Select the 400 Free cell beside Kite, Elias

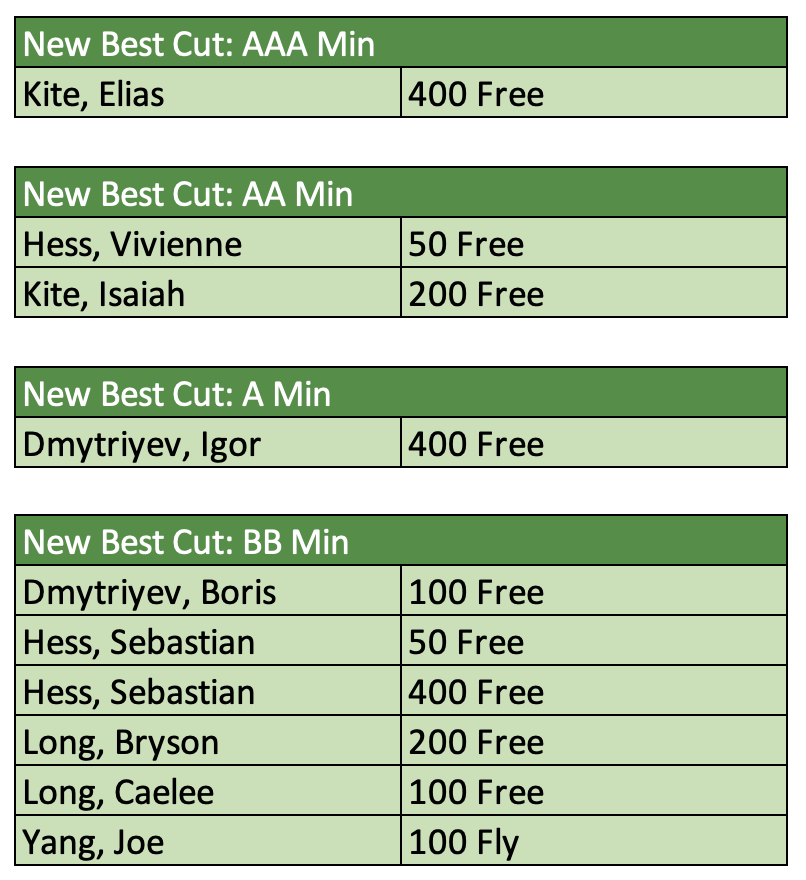[476, 94]
